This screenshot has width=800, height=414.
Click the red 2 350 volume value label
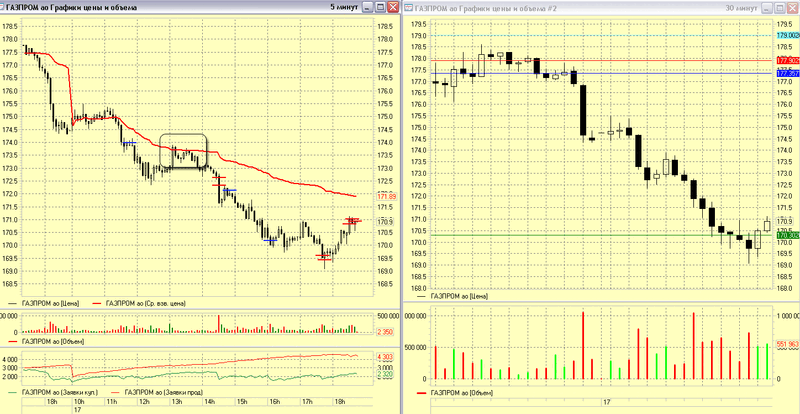tap(385, 332)
